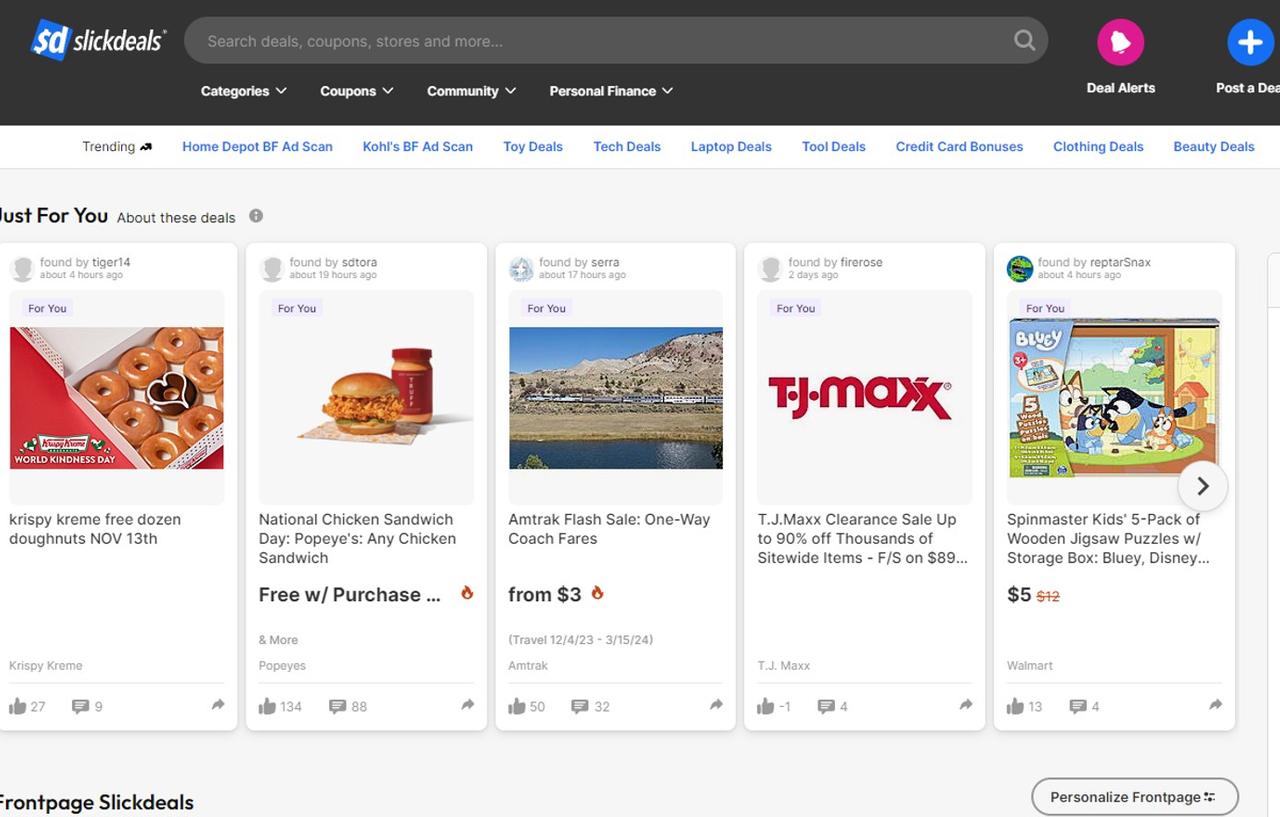Screen dimensions: 1280x817
Task: Open the T.J.Maxx logo thumbnail
Action: pyautogui.click(x=860, y=397)
